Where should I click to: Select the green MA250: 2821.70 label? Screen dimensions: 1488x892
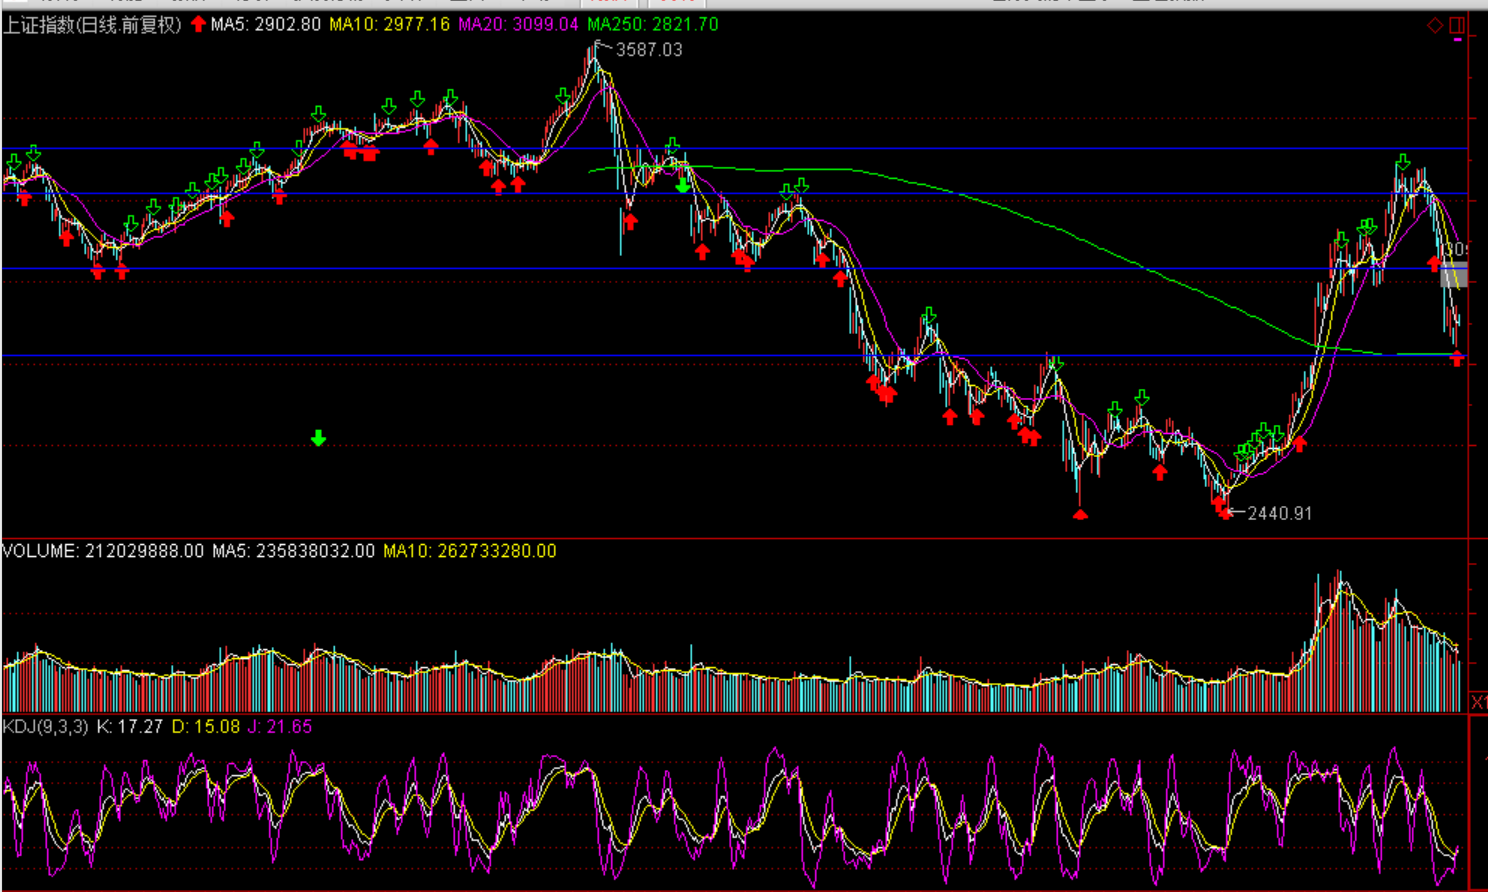[652, 24]
